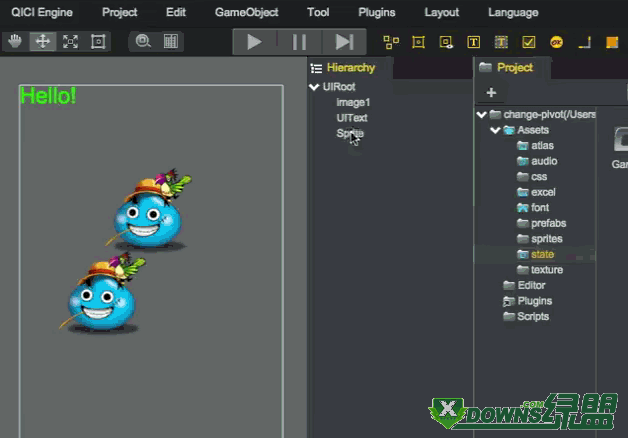Screen dimensions: 628x438
Task: Open the Language menu
Action: (513, 12)
